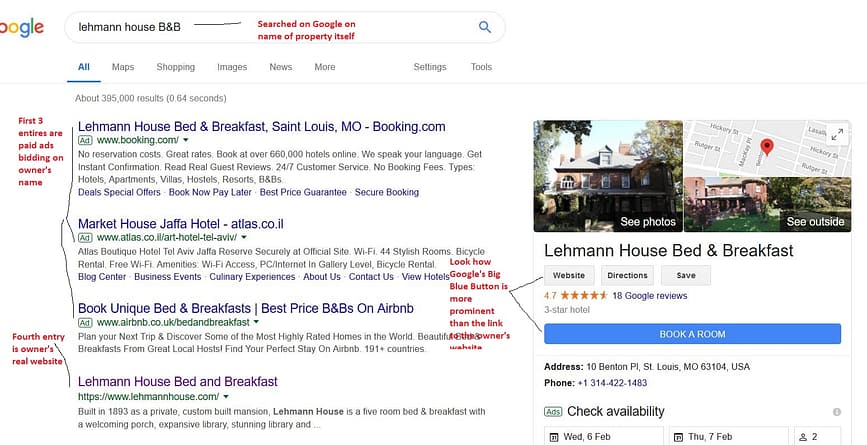867x445 pixels.
Task: Expand the map with the arrows icon
Action: [x=837, y=134]
